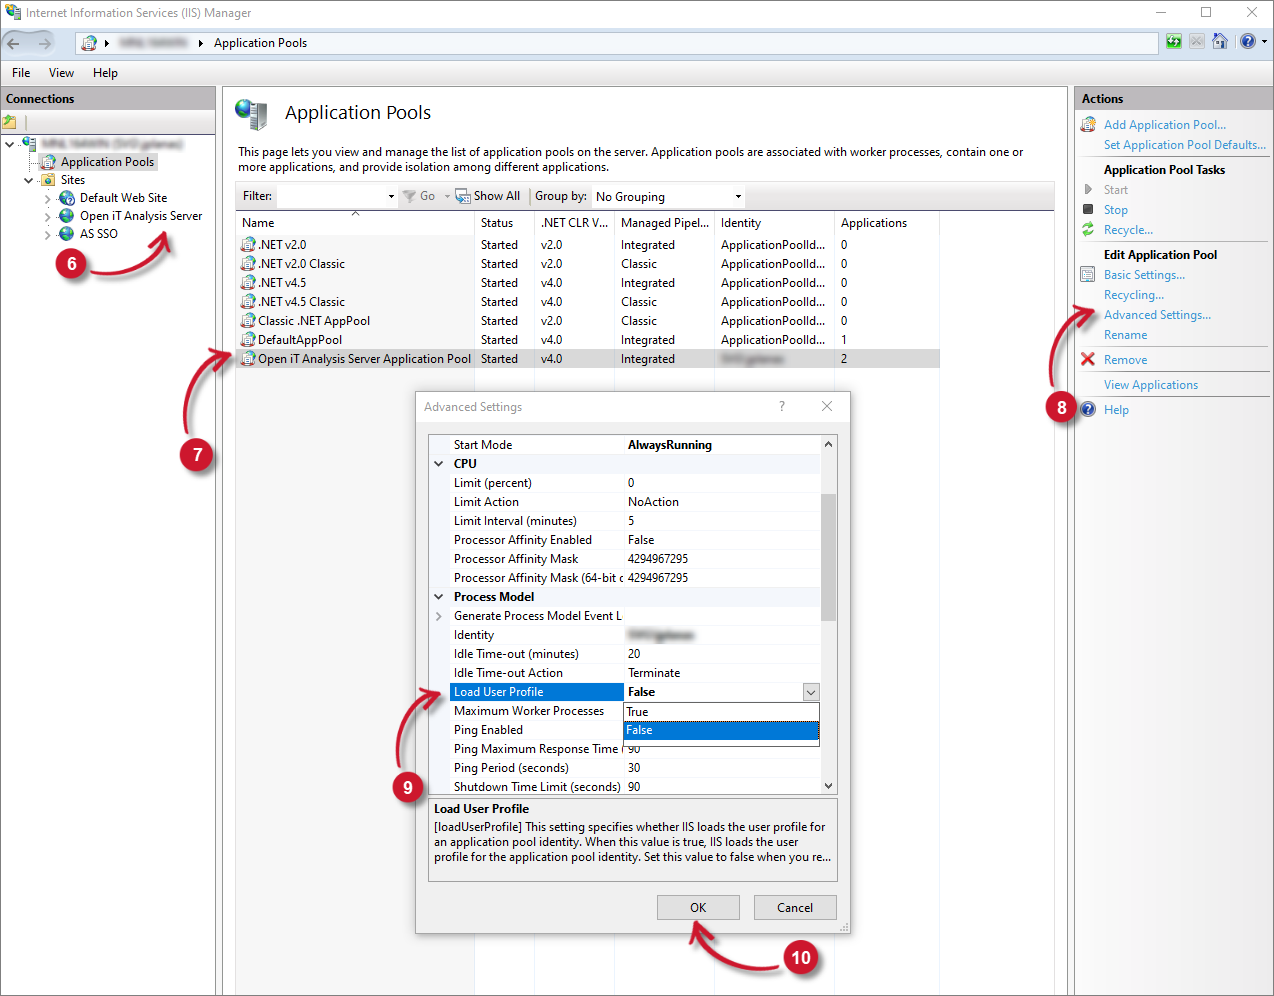Viewport: 1274px width, 996px height.
Task: Click the Recycle green arrows icon
Action: pyautogui.click(x=1088, y=230)
